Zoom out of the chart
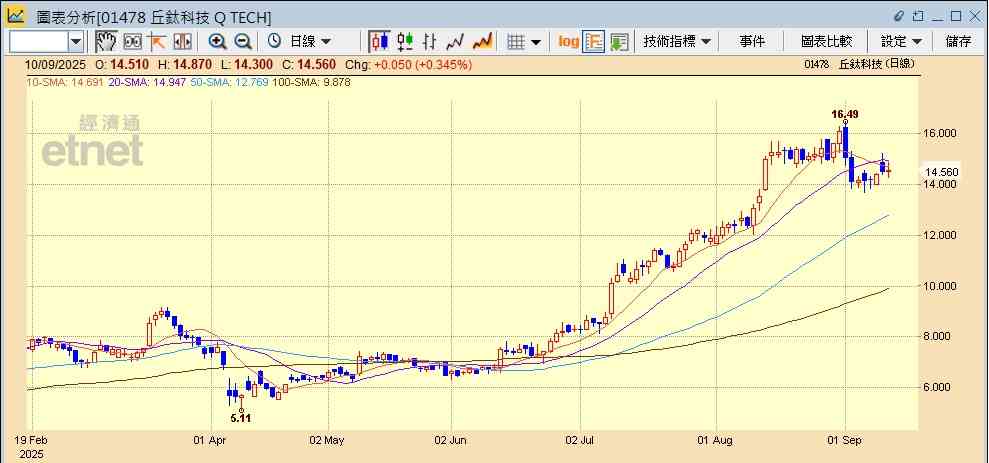Screen dimensions: 989x463 coord(243,42)
